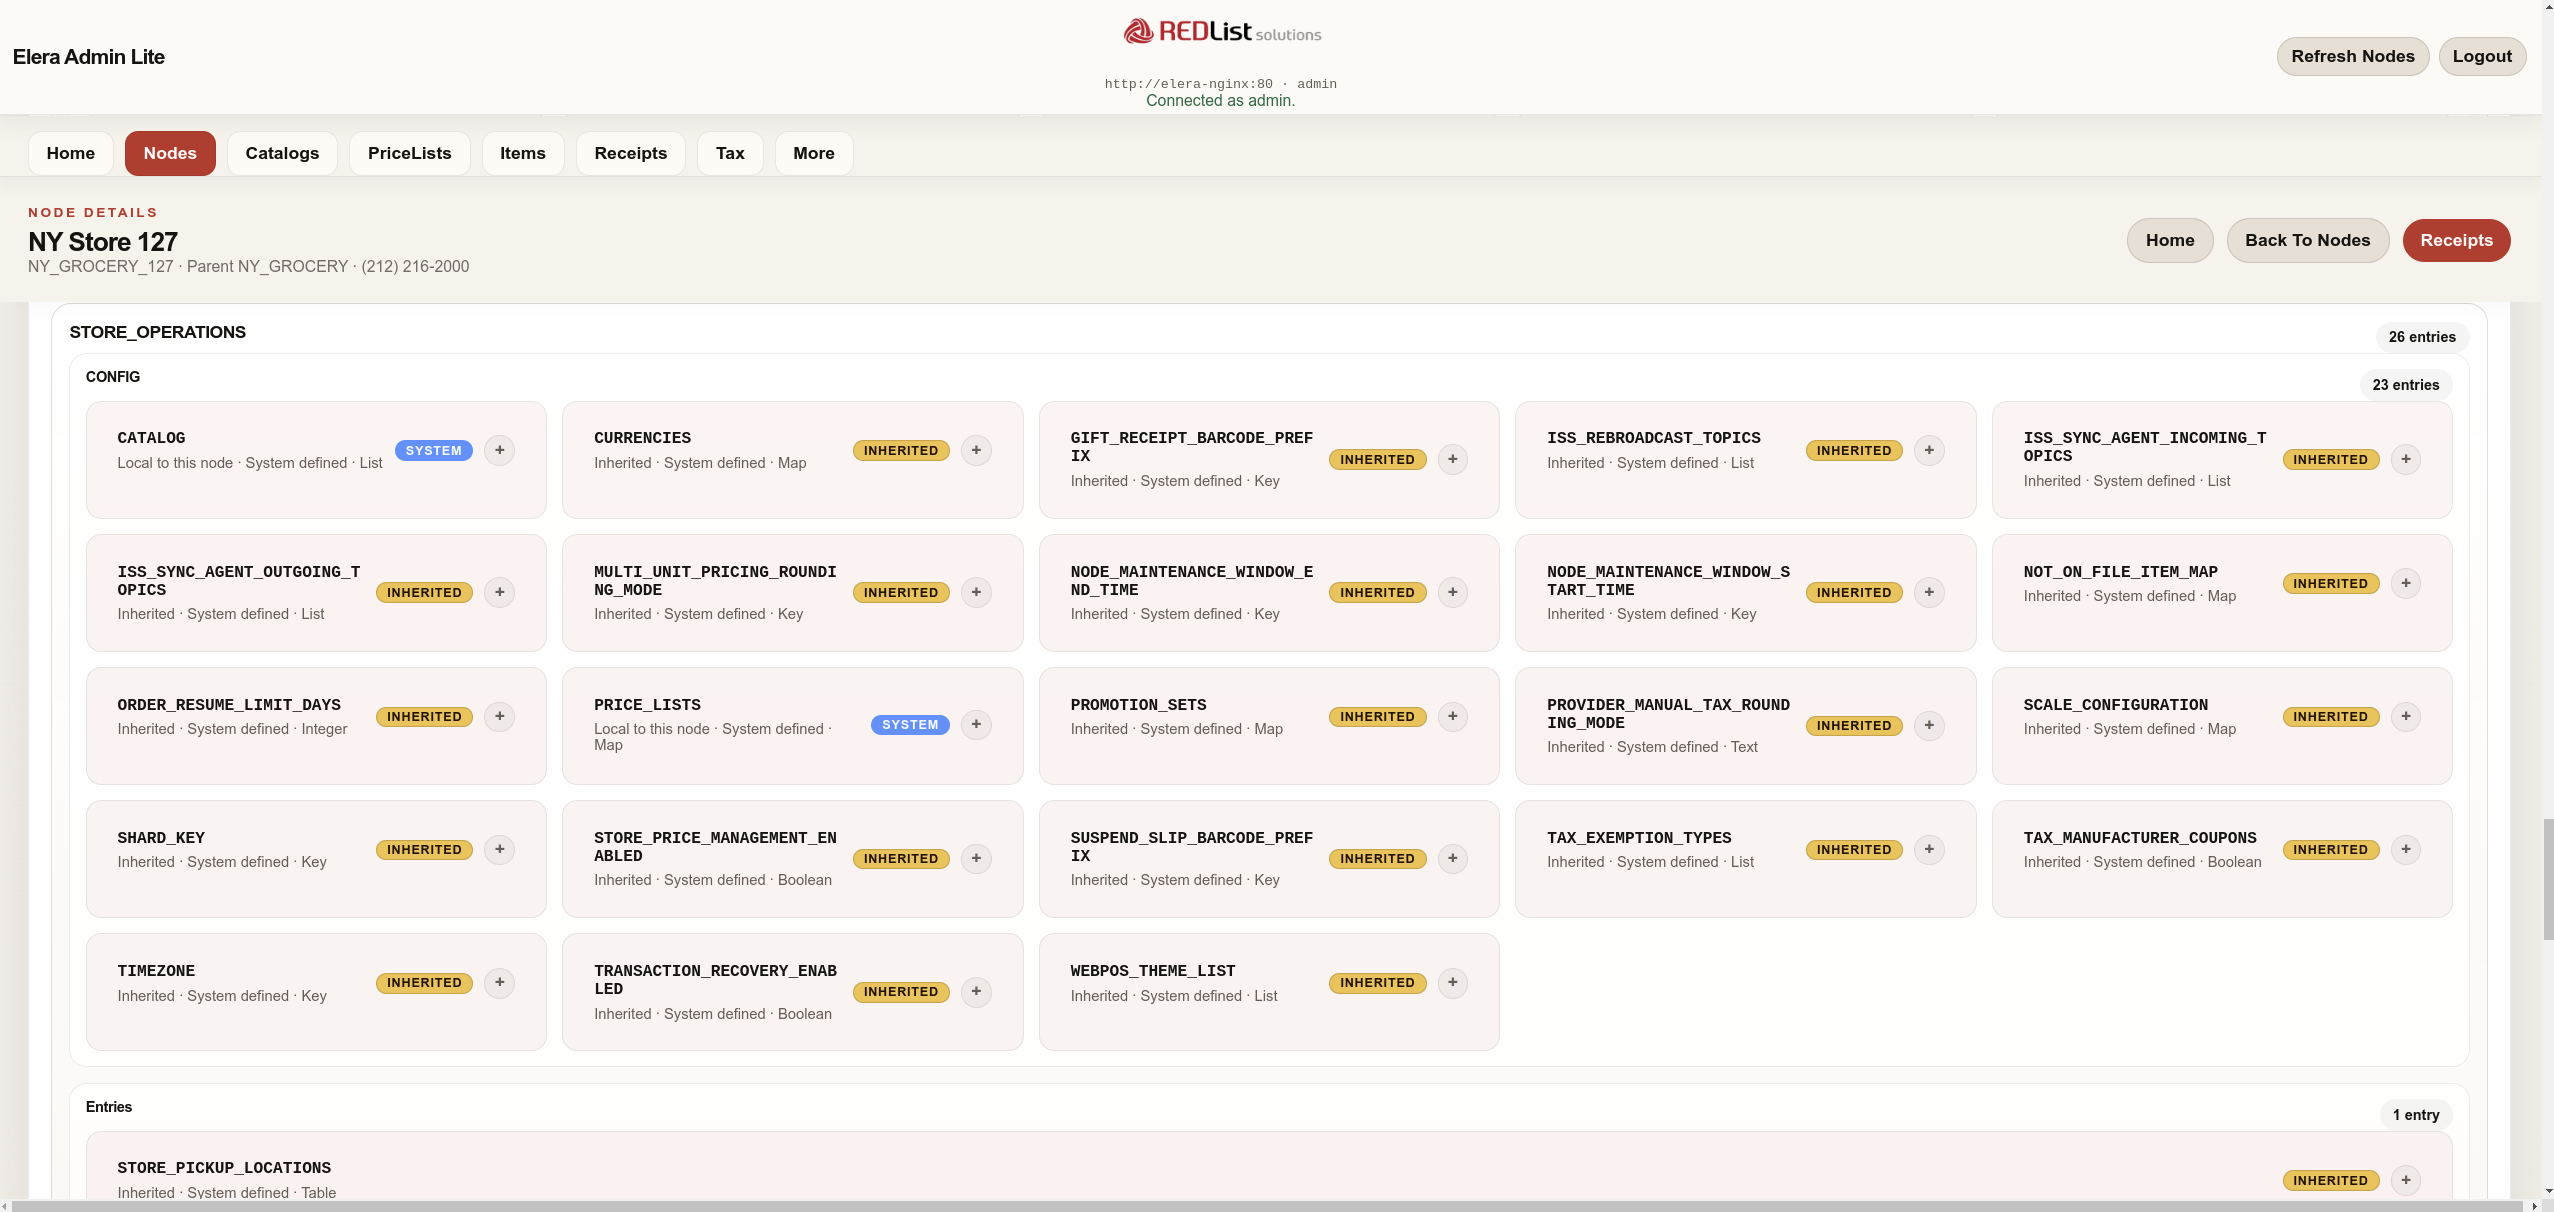Click the TAX_EXEMPTION_TYPES entry name
The height and width of the screenshot is (1212, 2554).
tap(1639, 838)
